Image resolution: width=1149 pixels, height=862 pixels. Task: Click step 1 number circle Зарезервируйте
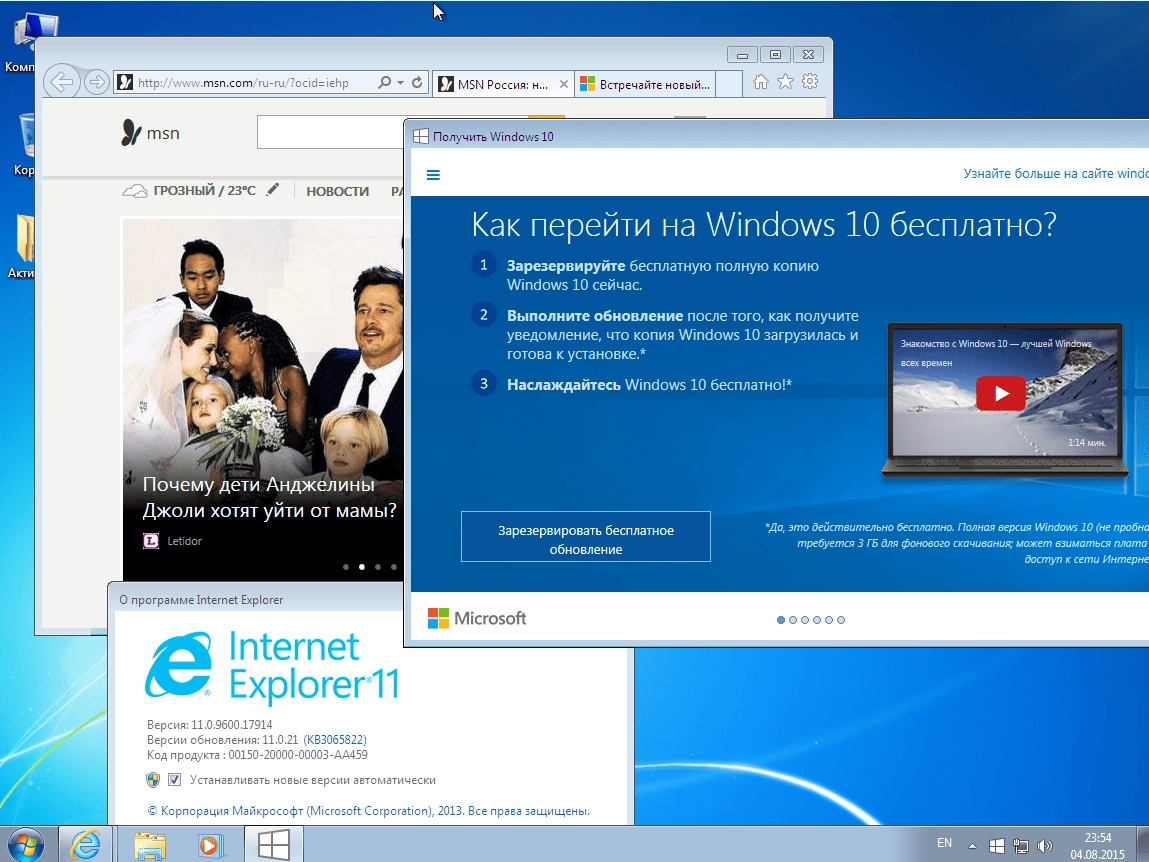(x=484, y=265)
